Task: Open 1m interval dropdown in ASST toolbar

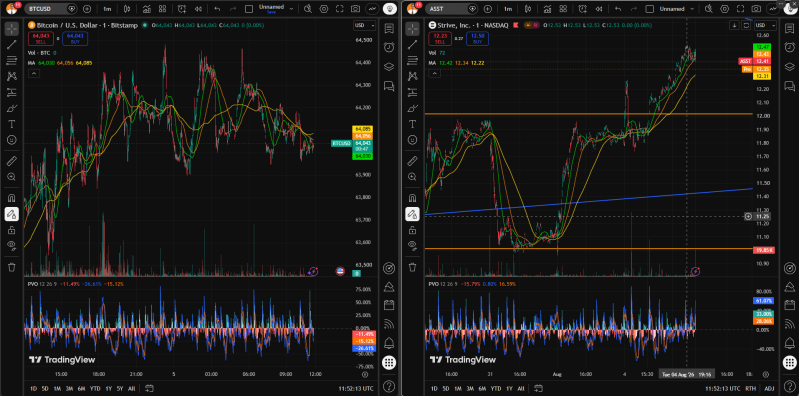Action: pyautogui.click(x=508, y=9)
